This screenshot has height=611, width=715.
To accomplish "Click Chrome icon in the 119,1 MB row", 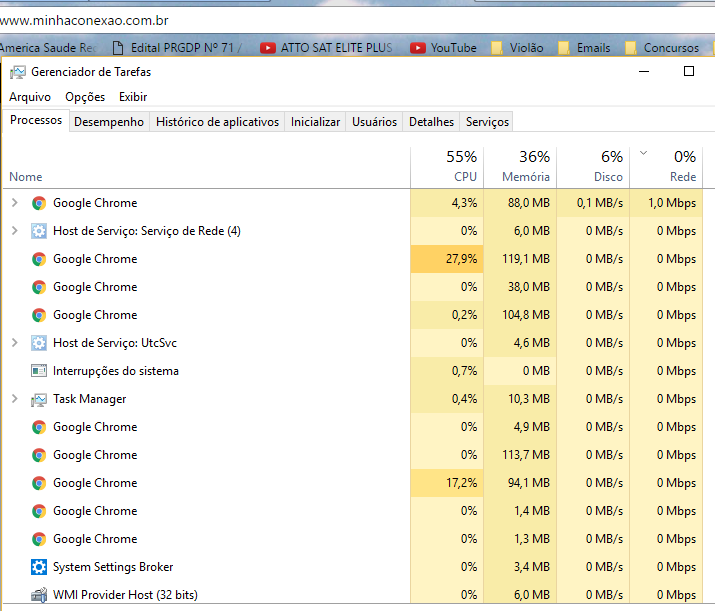I will 39,259.
